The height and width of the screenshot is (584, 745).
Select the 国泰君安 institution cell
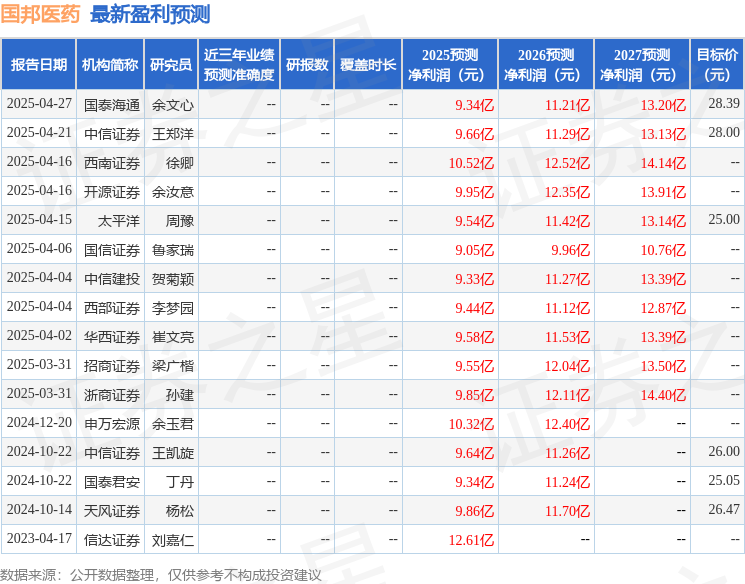point(112,482)
